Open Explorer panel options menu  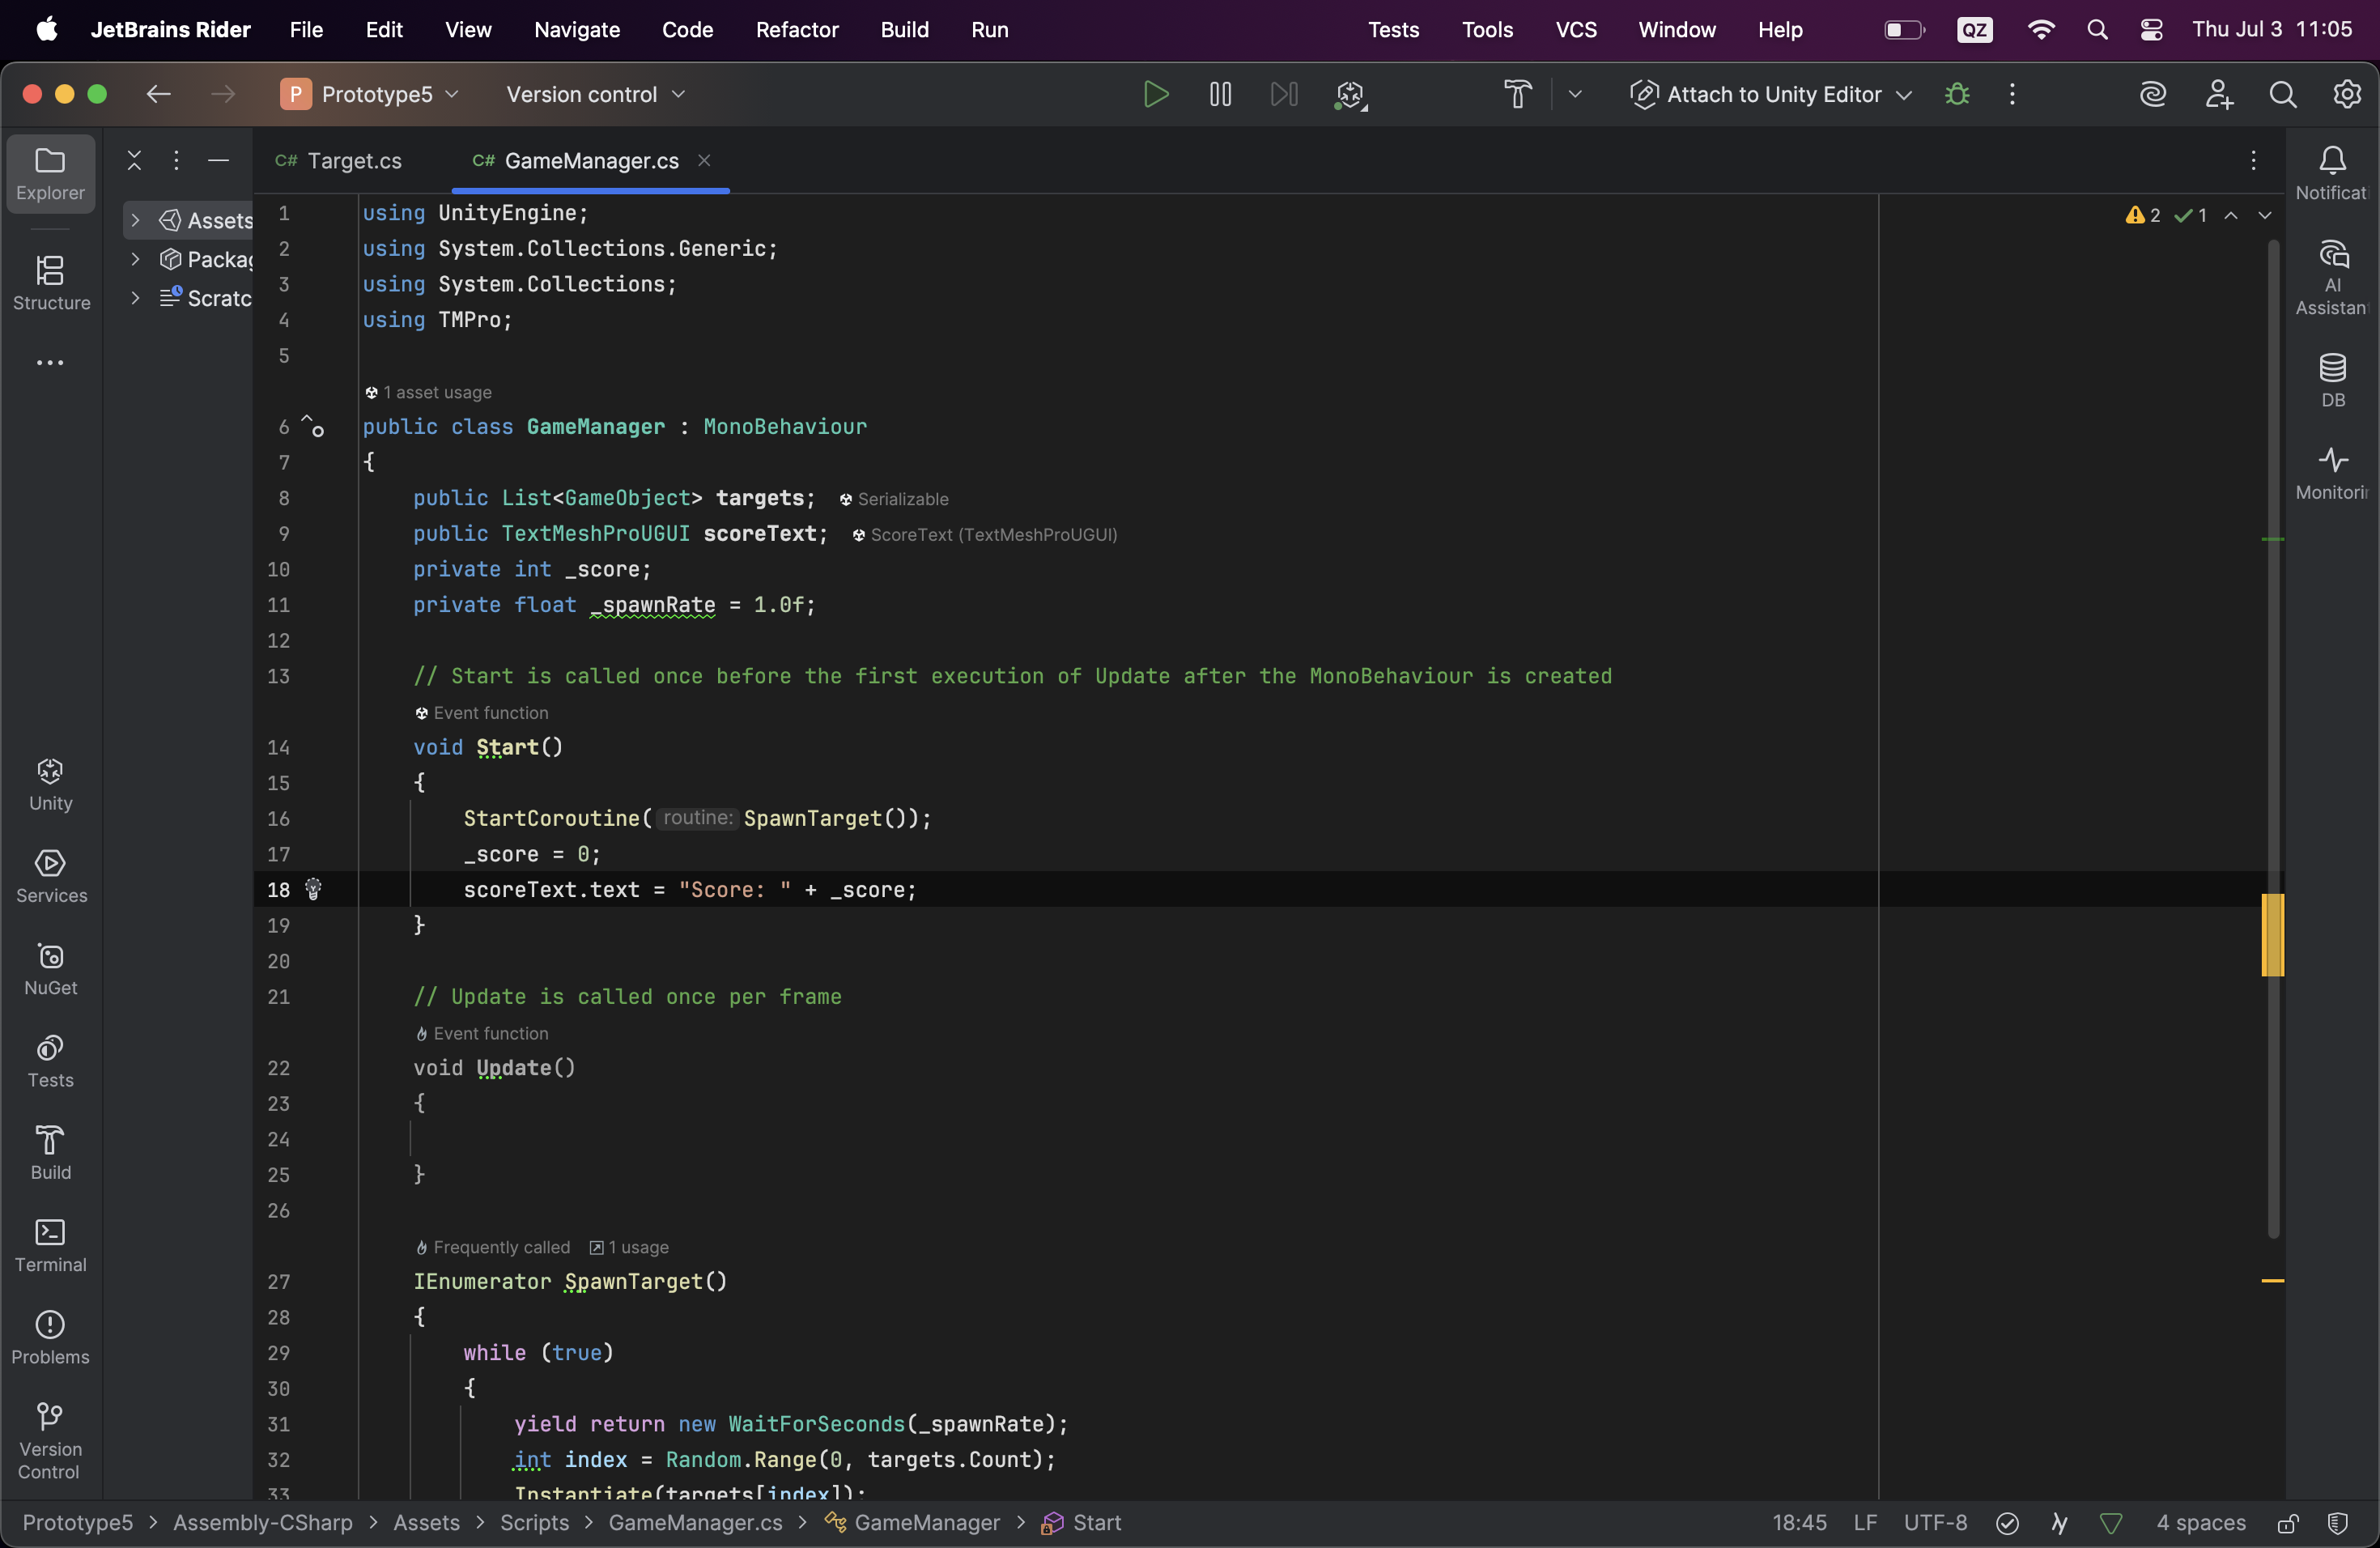click(176, 160)
